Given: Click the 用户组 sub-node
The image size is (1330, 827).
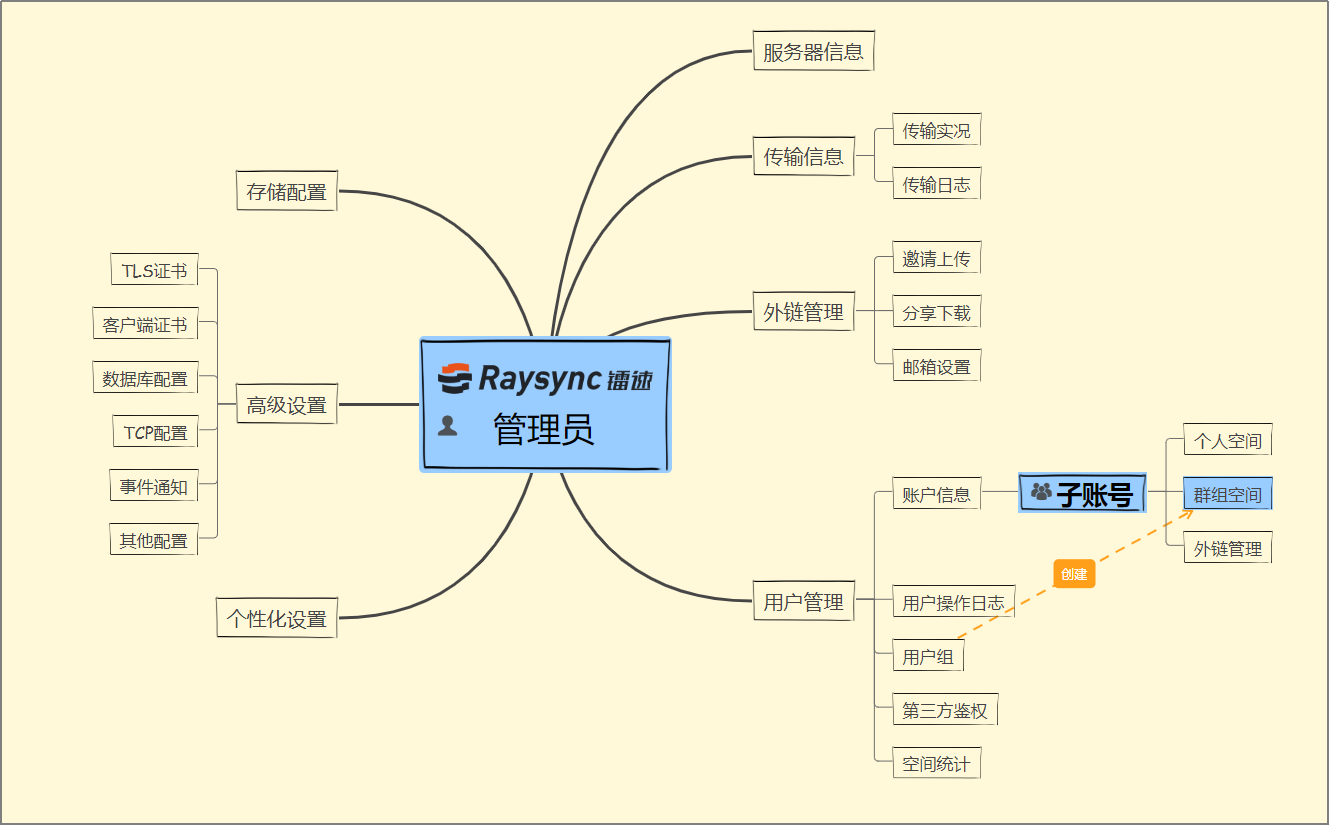Looking at the screenshot, I should [928, 656].
